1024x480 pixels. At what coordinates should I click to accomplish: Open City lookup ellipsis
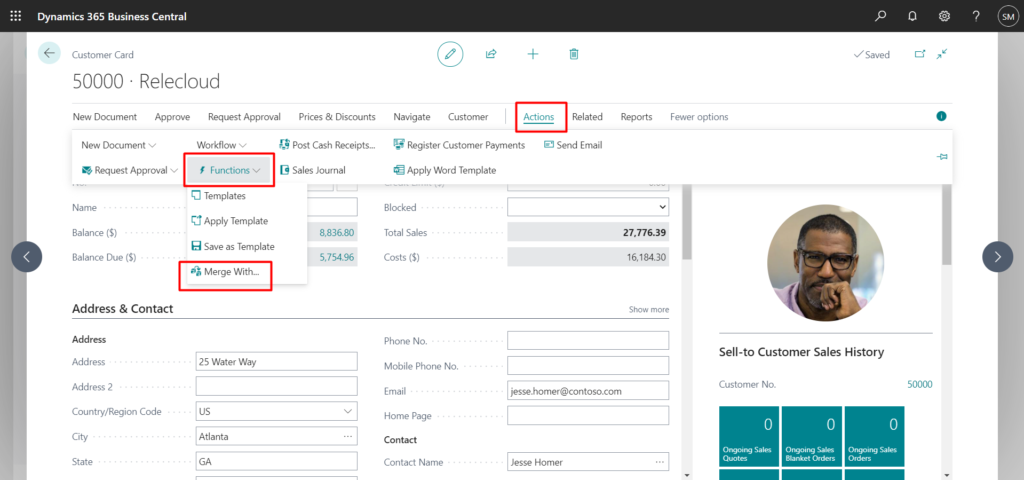347,436
